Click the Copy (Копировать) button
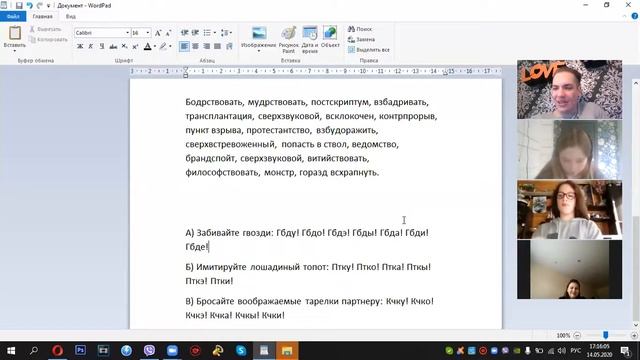 (x=48, y=40)
